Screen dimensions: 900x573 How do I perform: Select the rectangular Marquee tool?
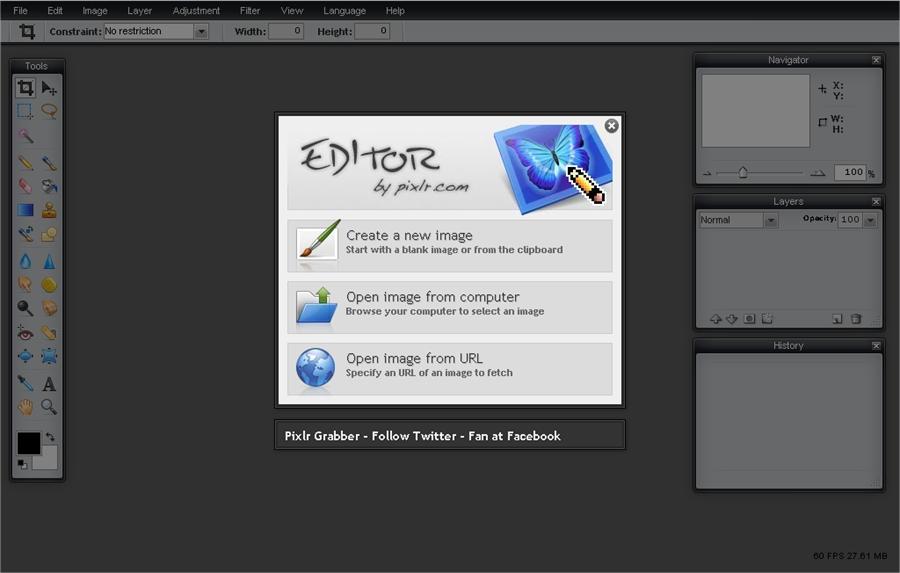coord(25,111)
